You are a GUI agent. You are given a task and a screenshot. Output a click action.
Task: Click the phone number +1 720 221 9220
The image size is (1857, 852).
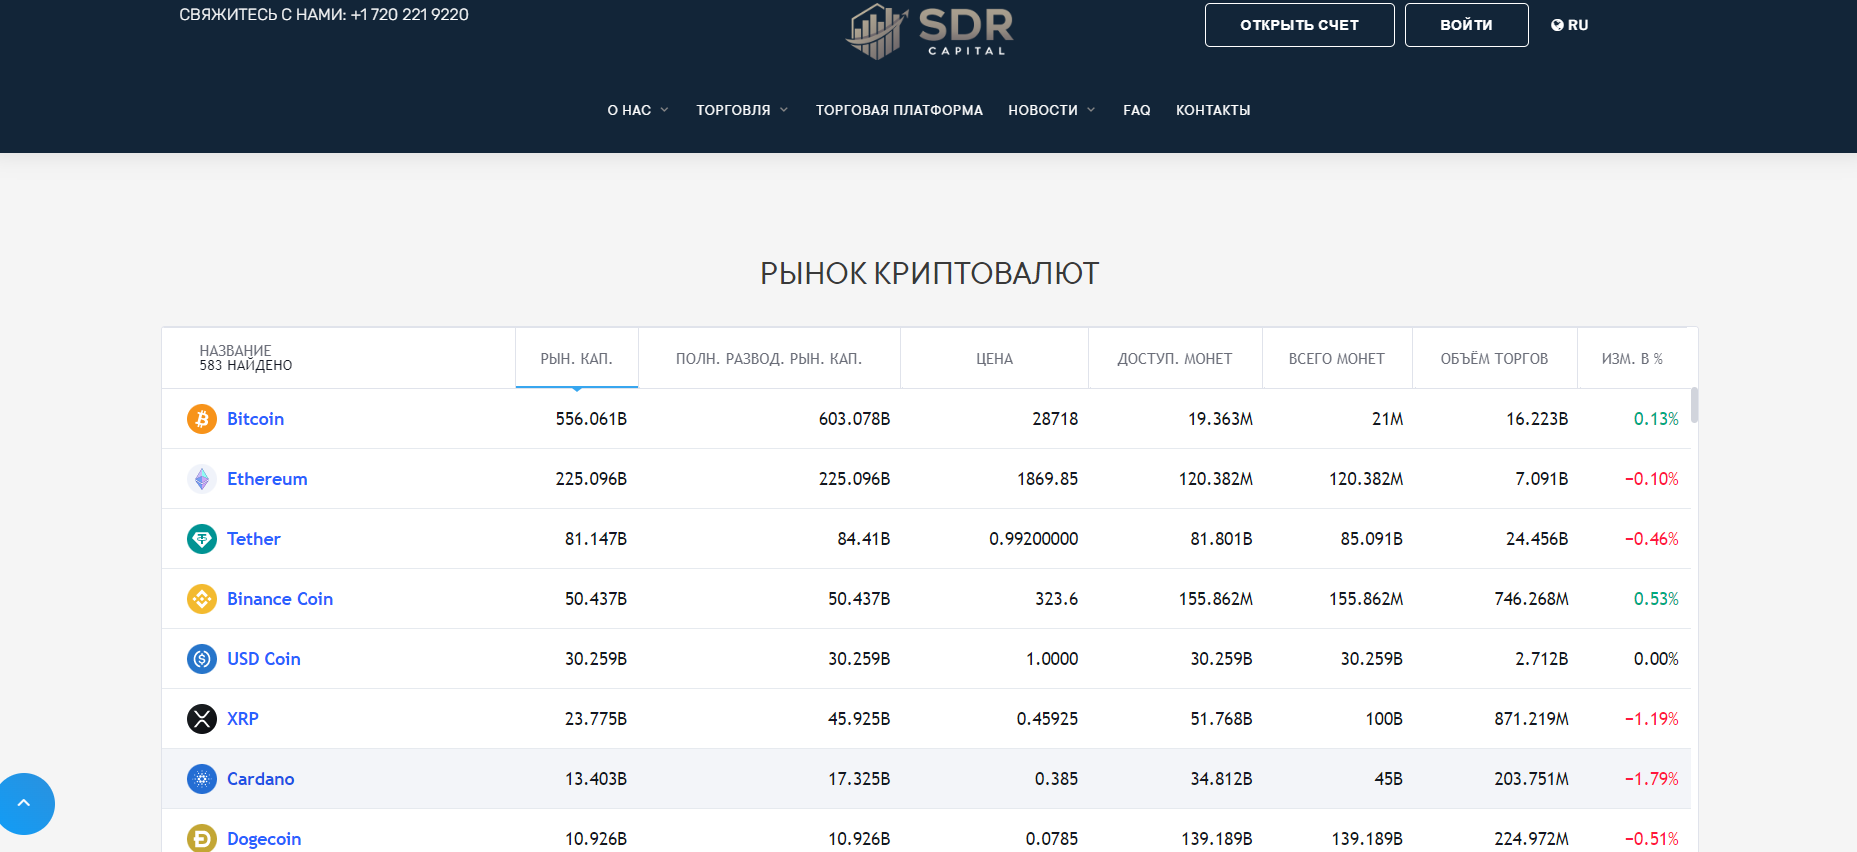409,15
